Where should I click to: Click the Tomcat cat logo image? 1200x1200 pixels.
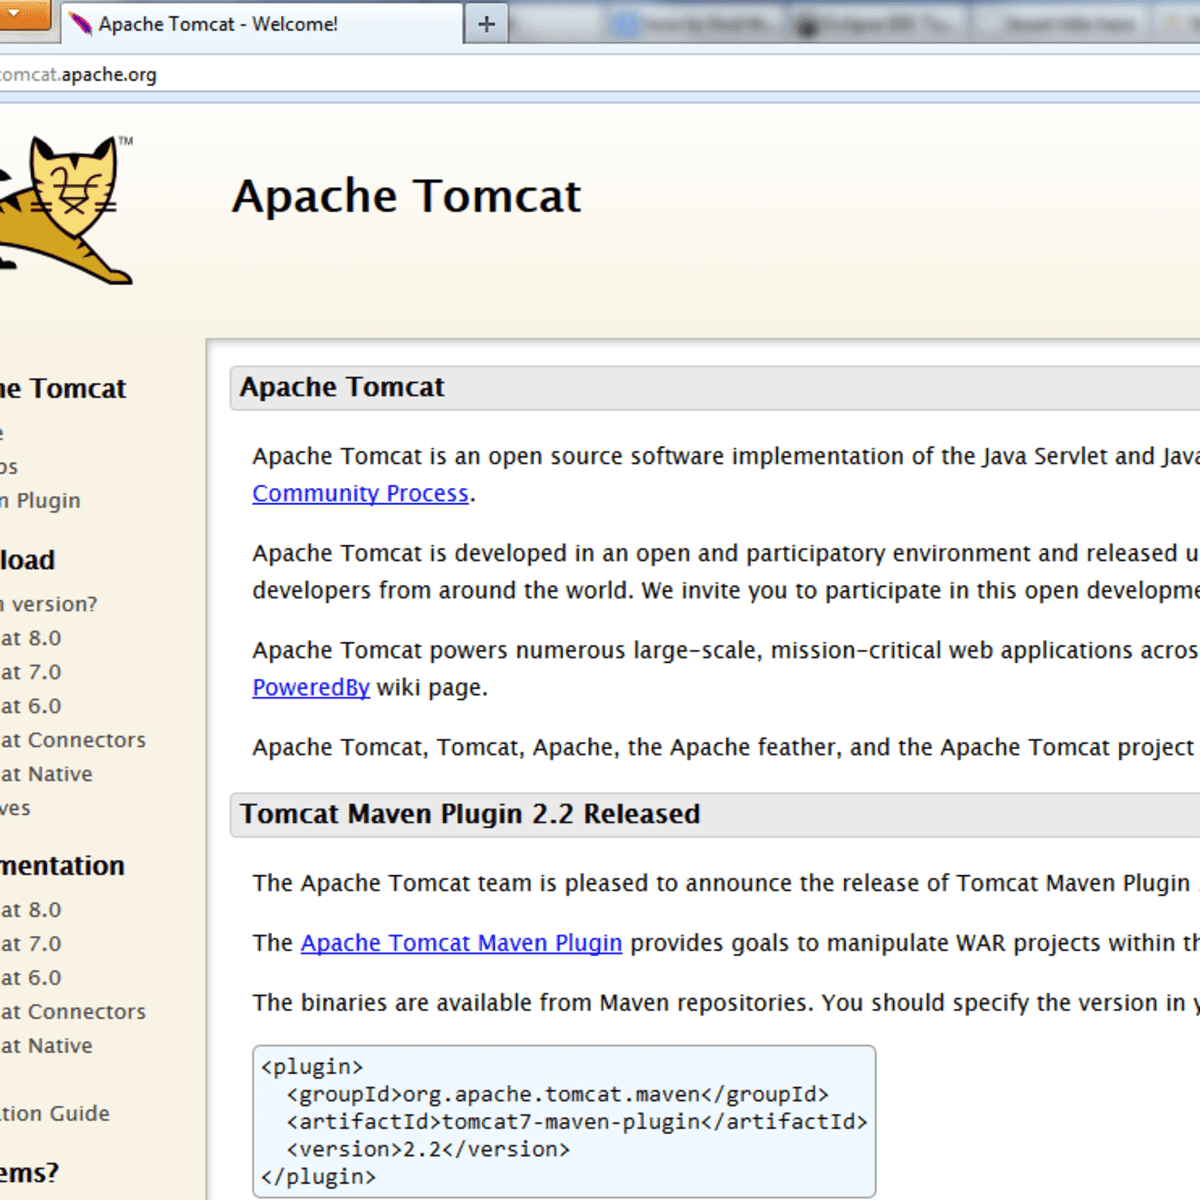[x=66, y=210]
